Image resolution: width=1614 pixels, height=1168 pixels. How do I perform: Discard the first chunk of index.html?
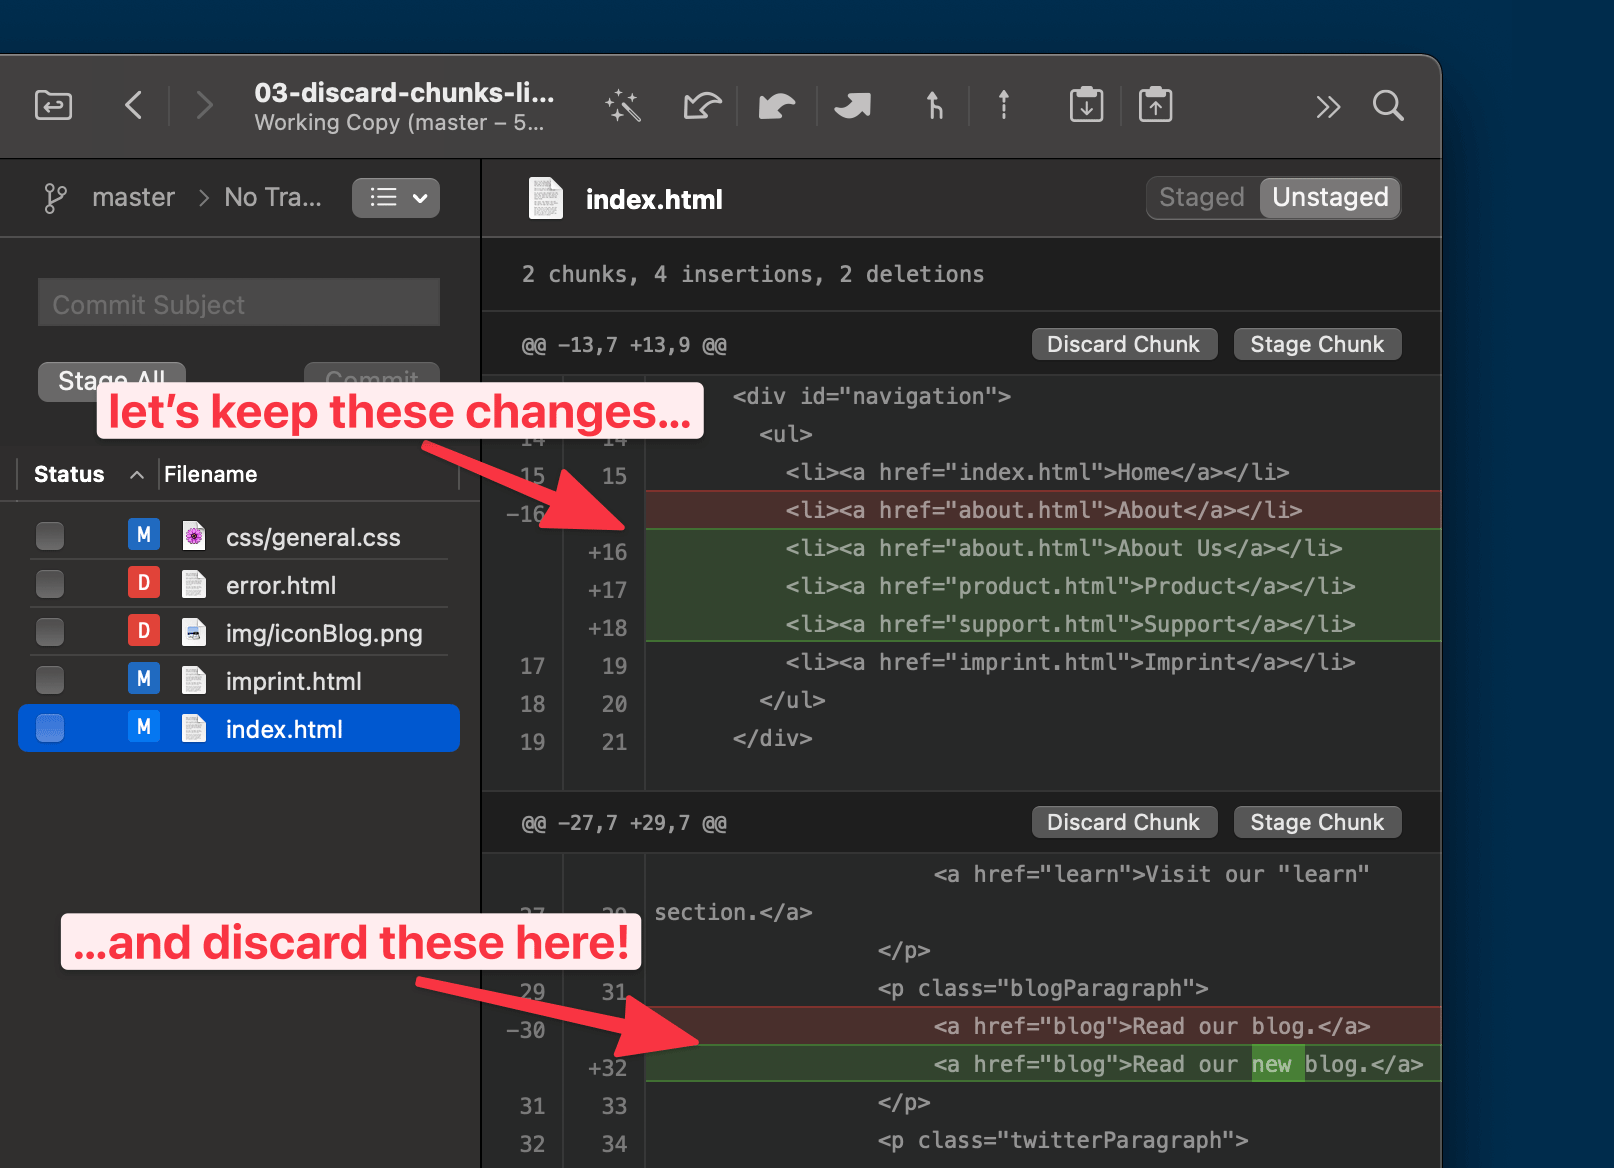click(x=1124, y=343)
